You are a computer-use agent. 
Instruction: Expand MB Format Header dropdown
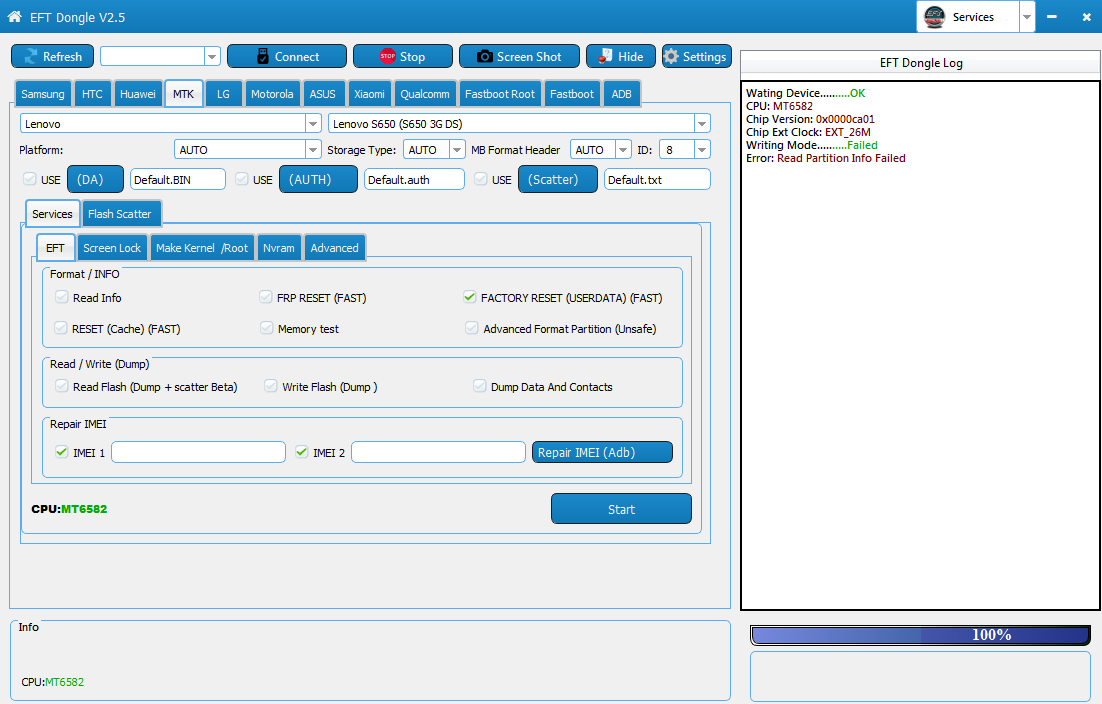[x=623, y=150]
